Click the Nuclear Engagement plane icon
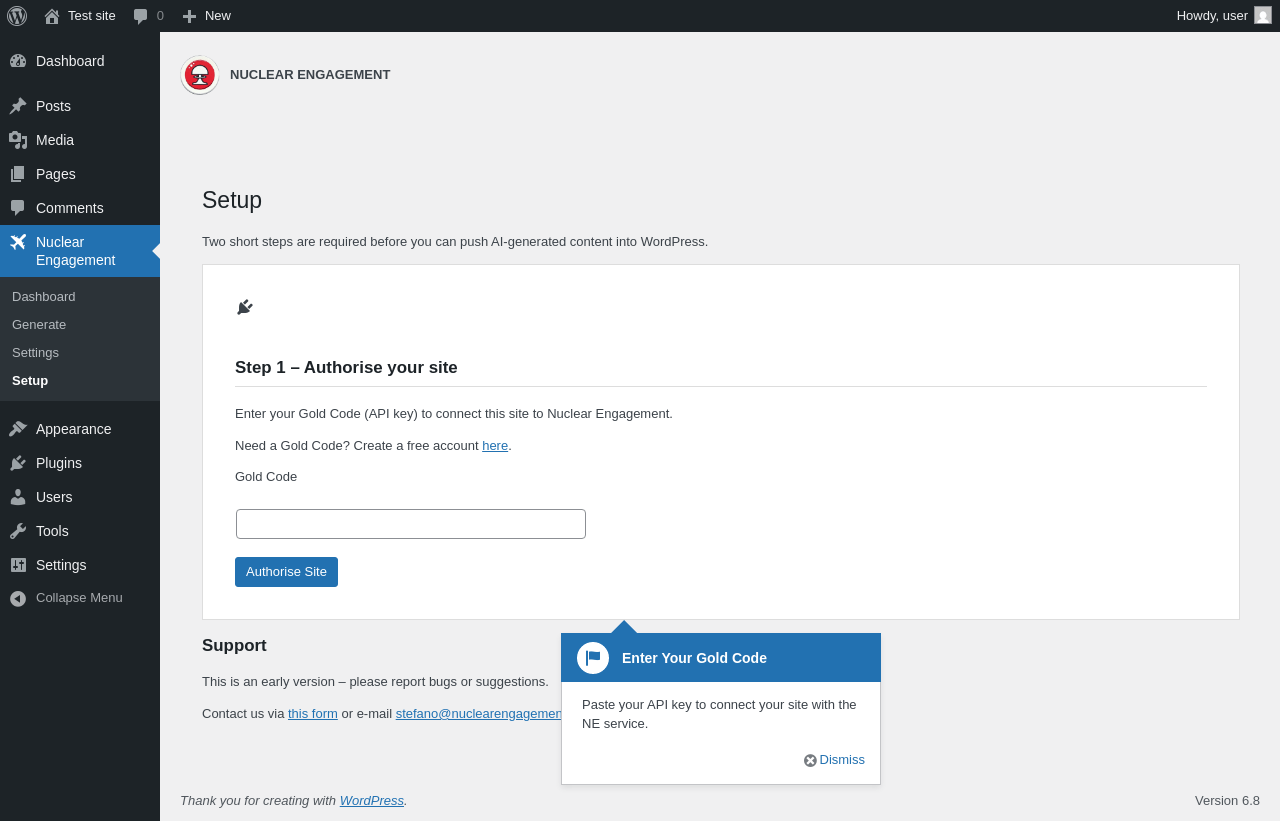 coord(18,242)
